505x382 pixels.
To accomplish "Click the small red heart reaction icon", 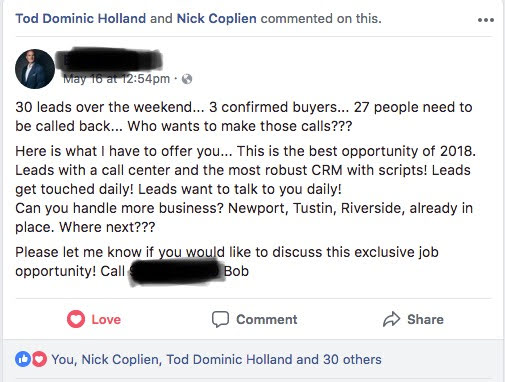I will 39,359.
